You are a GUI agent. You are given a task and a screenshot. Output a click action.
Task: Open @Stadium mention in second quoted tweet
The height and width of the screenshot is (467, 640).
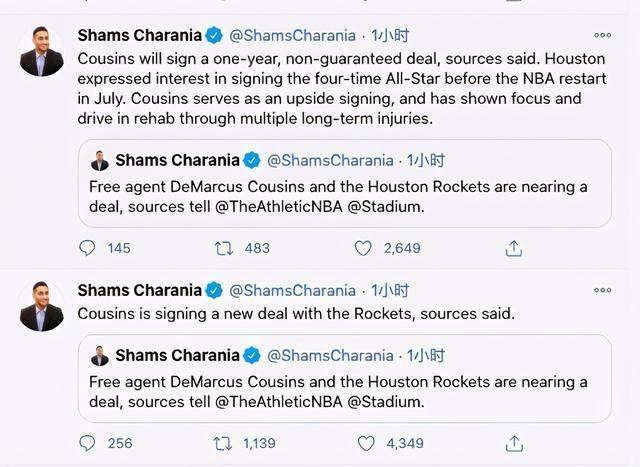pos(384,402)
